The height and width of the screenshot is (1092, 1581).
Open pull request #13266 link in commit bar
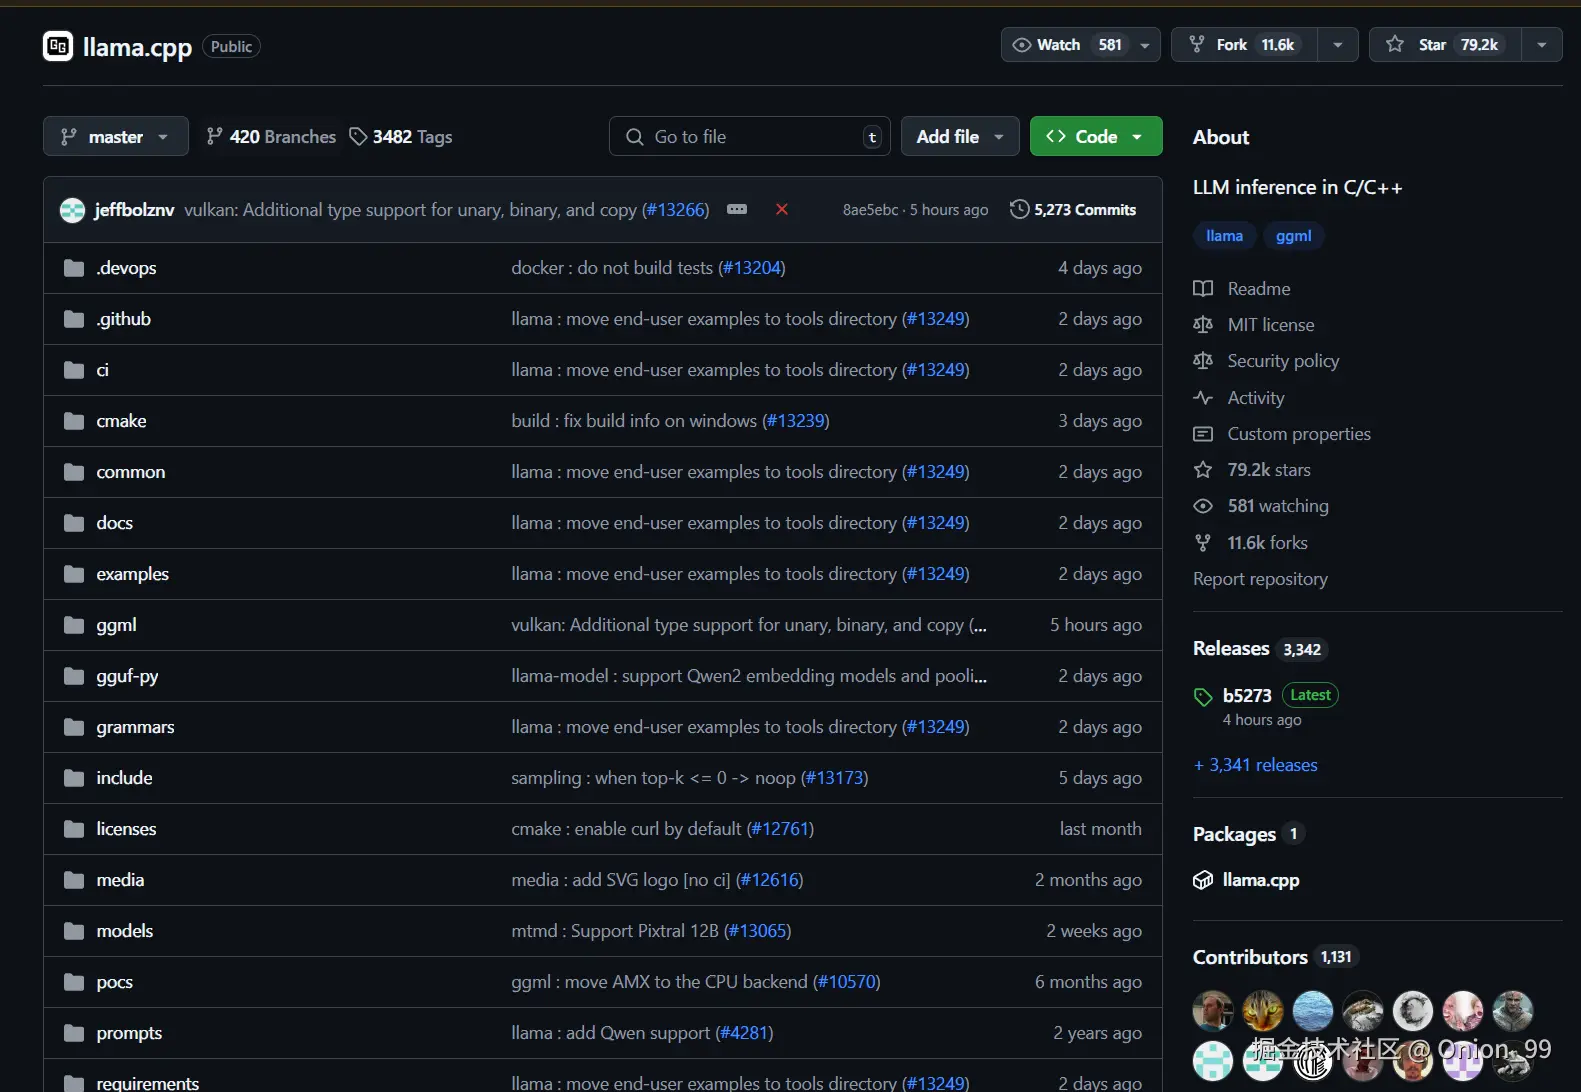[676, 210]
